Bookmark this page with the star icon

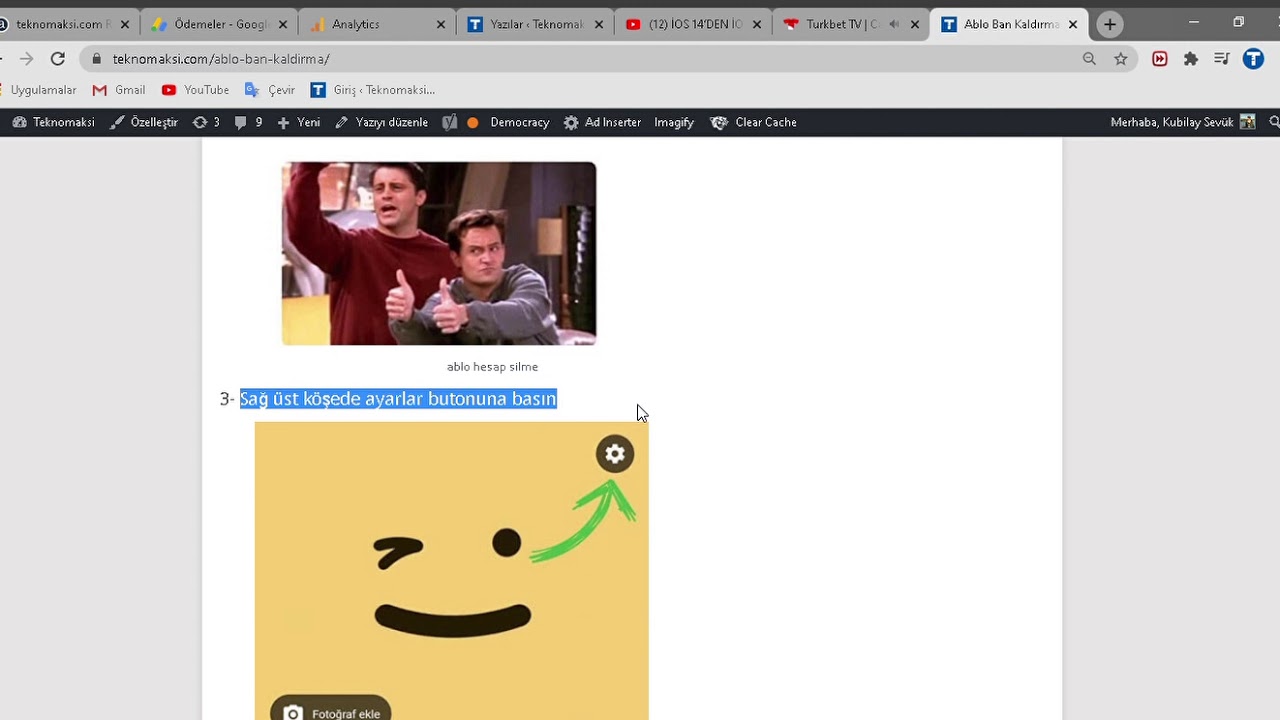[x=1121, y=59]
